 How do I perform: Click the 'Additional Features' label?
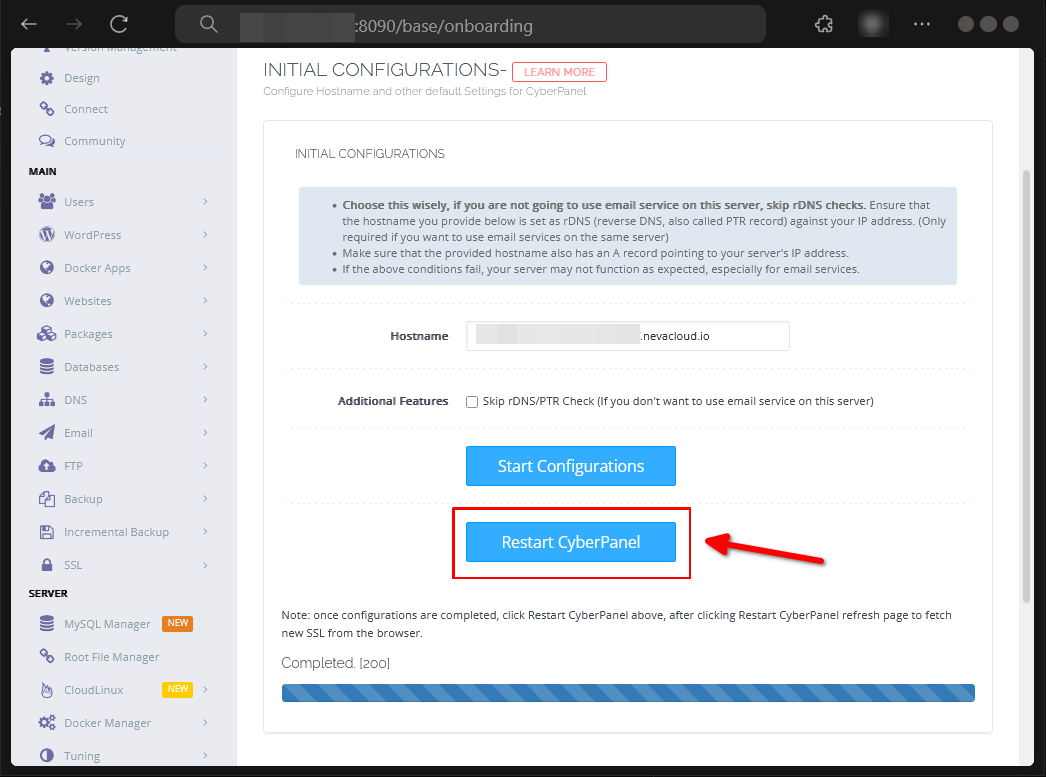click(393, 401)
